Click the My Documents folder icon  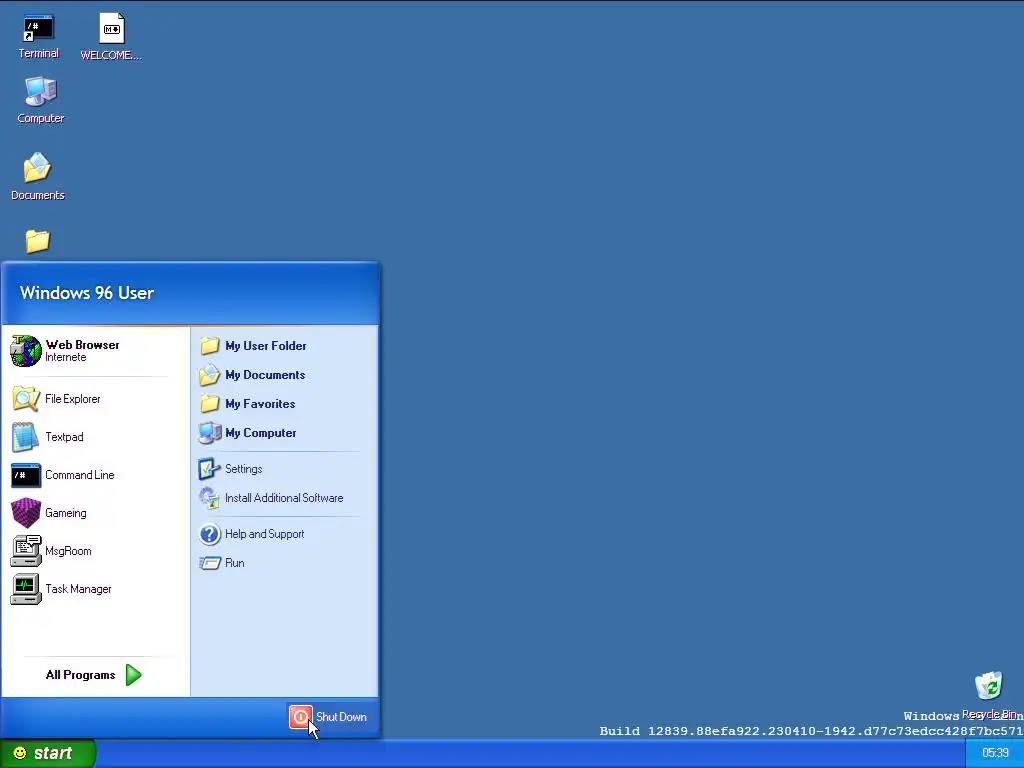click(x=210, y=375)
